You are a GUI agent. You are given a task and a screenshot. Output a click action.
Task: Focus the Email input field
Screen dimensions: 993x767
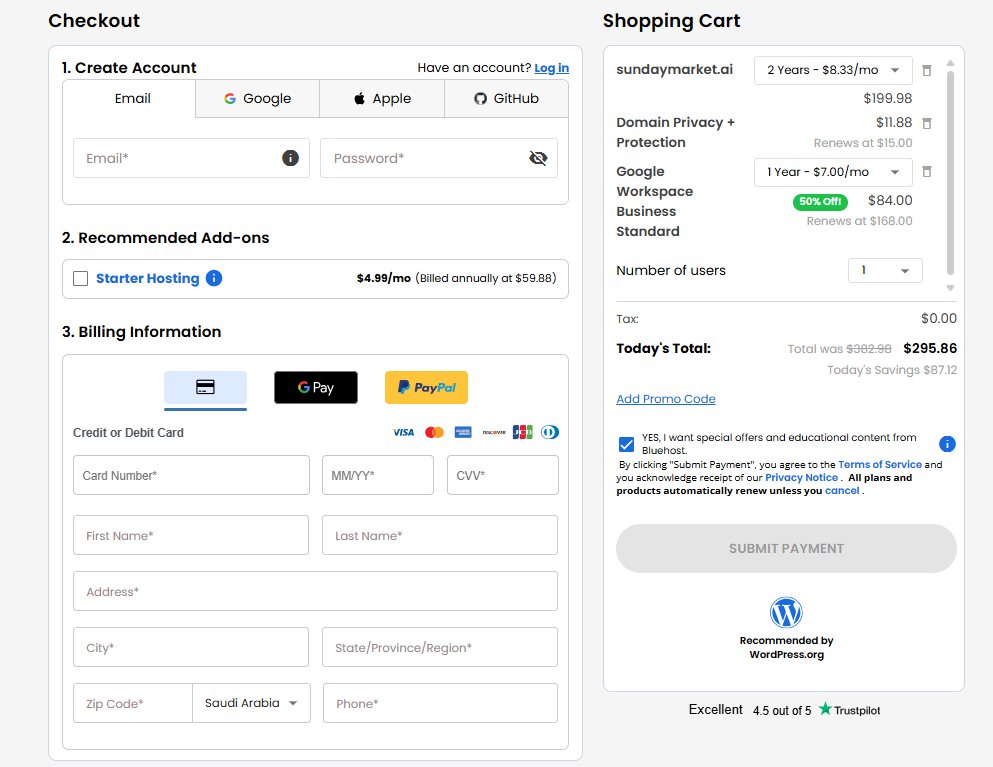pyautogui.click(x=191, y=158)
